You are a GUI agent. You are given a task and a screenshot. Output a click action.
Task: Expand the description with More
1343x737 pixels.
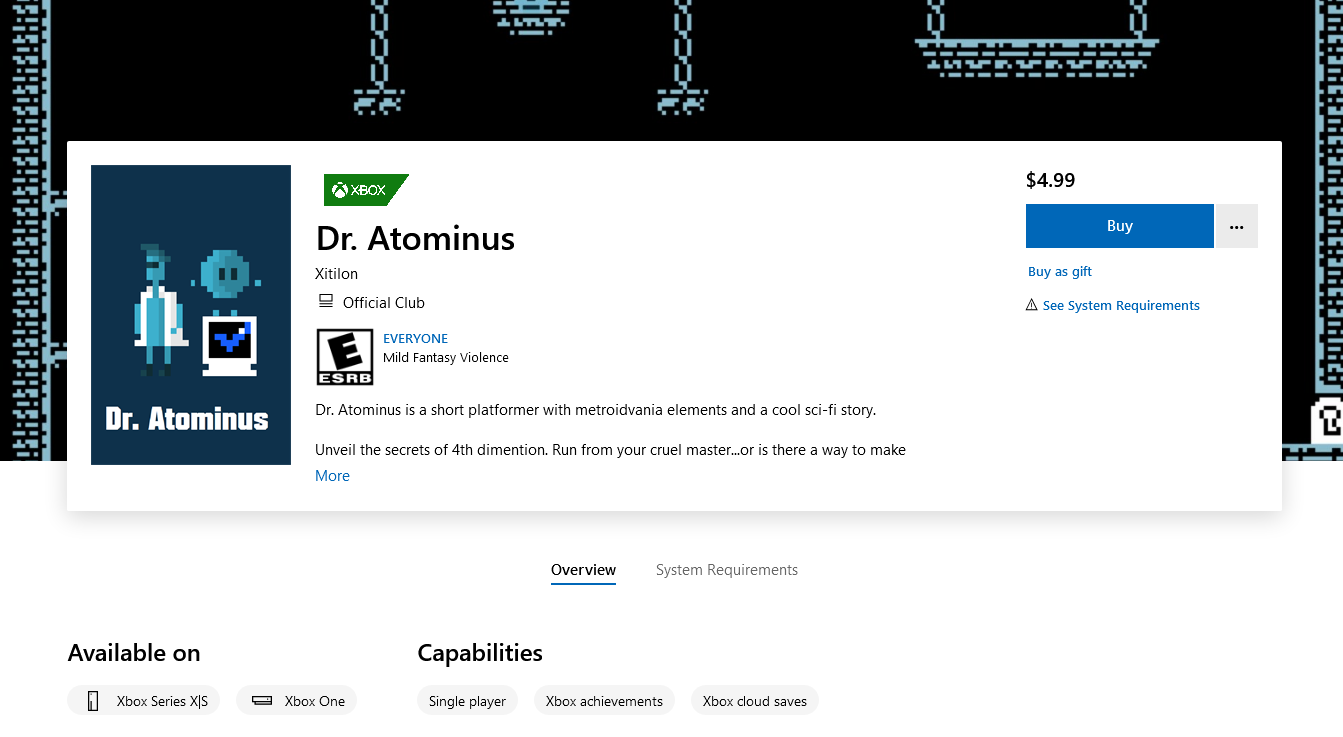[332, 476]
